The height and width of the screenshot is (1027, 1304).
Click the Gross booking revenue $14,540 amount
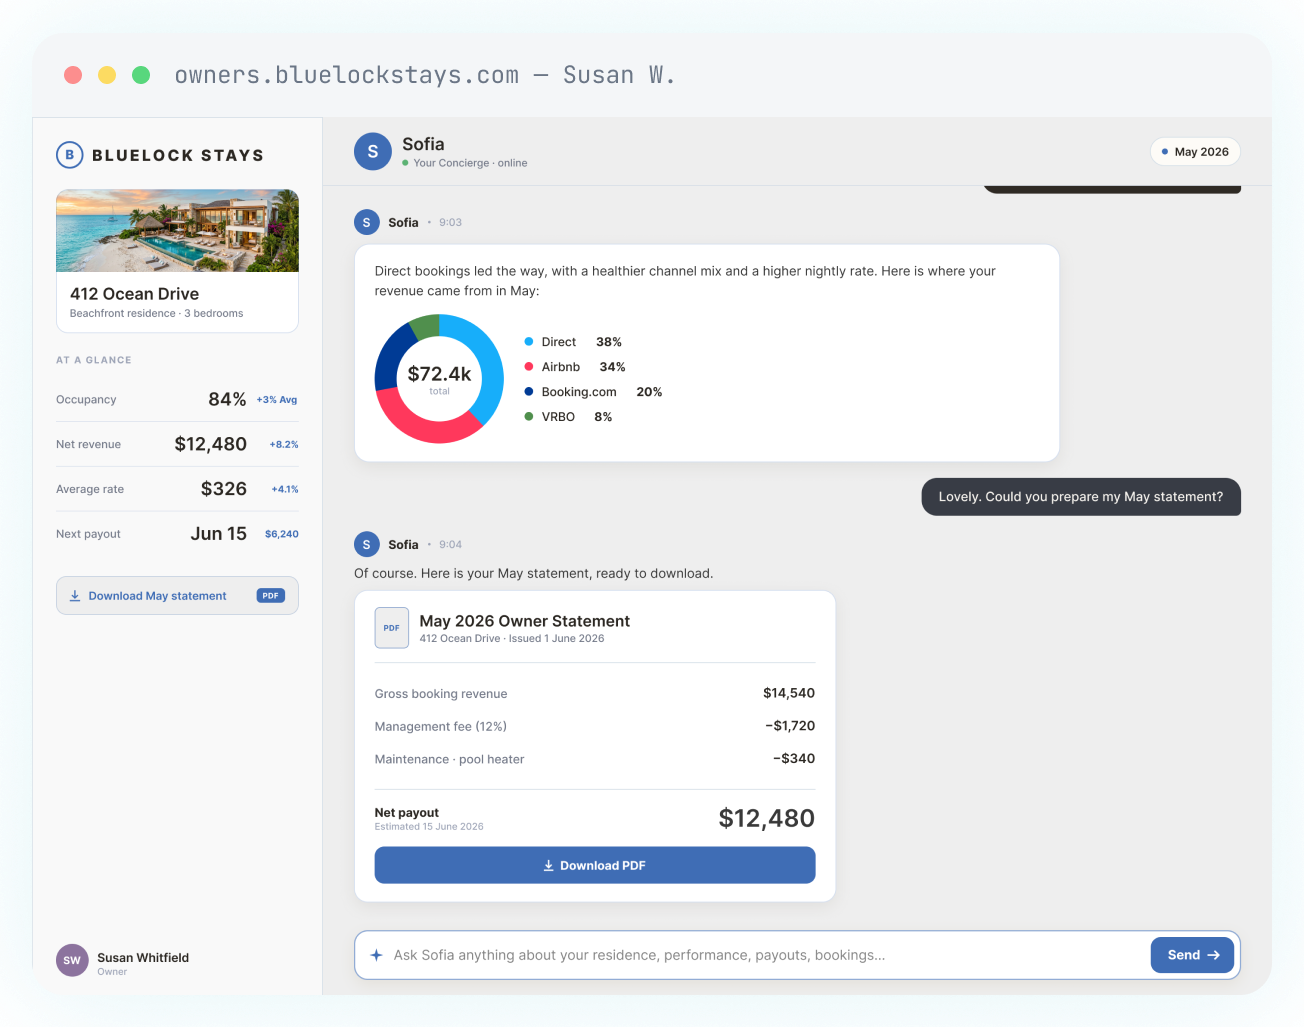coord(789,693)
